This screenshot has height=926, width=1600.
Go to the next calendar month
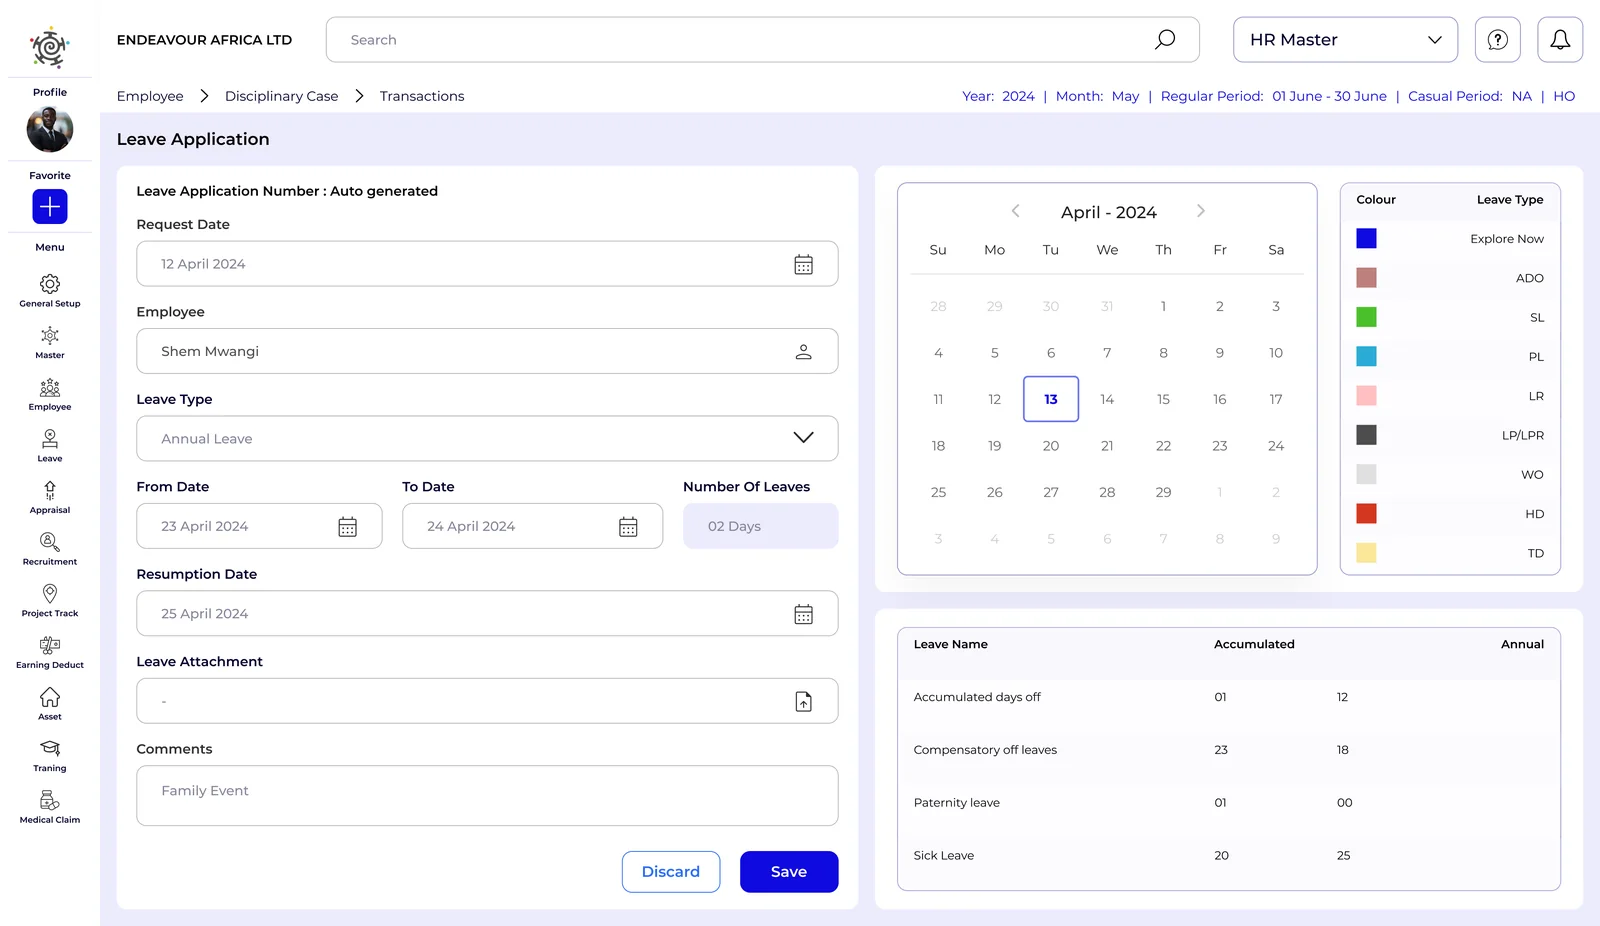click(1201, 211)
